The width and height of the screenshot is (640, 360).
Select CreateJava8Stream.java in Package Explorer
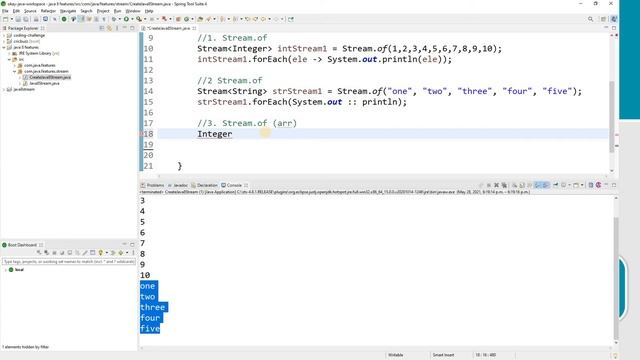[x=50, y=77]
